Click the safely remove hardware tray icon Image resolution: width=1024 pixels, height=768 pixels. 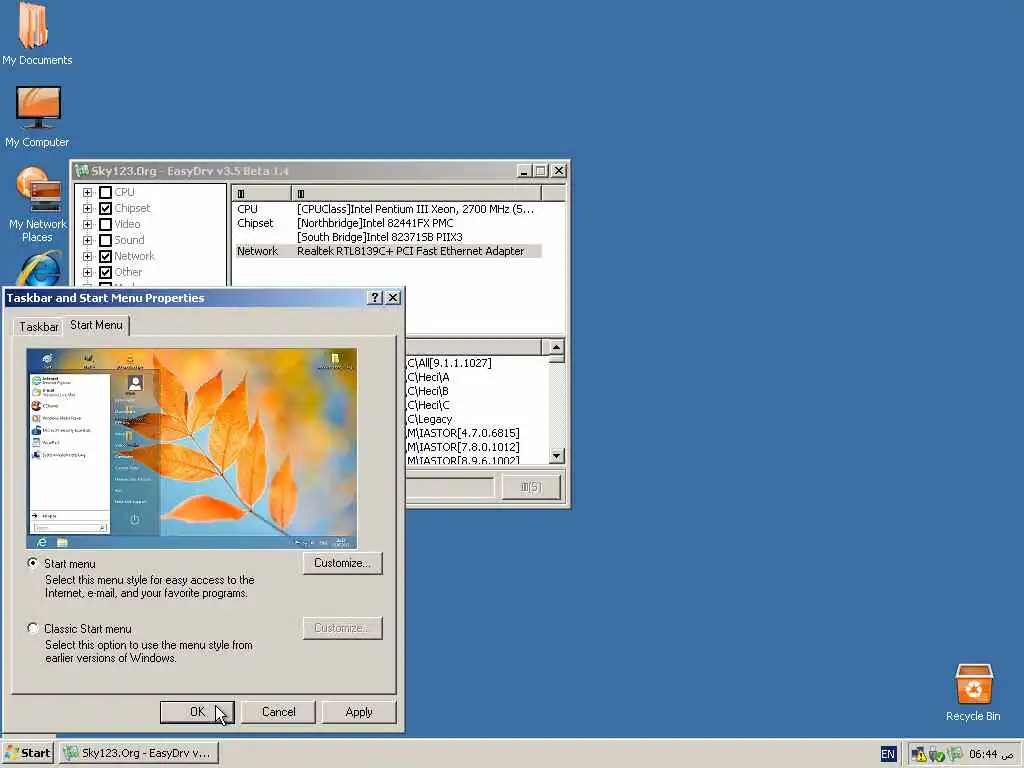pos(936,754)
